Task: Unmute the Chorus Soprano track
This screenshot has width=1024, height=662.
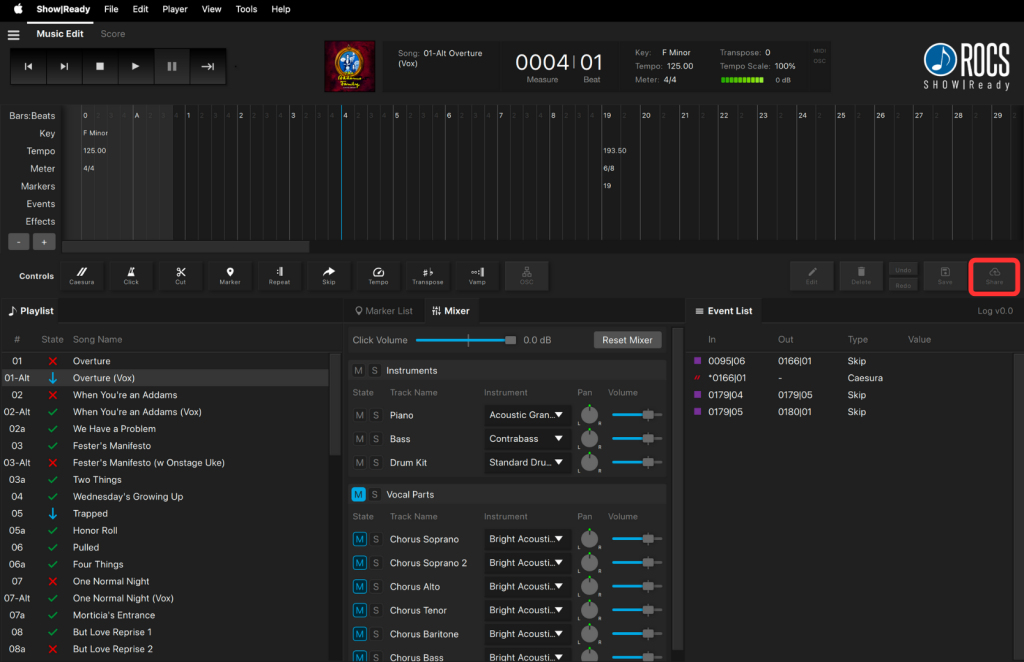Action: click(359, 539)
